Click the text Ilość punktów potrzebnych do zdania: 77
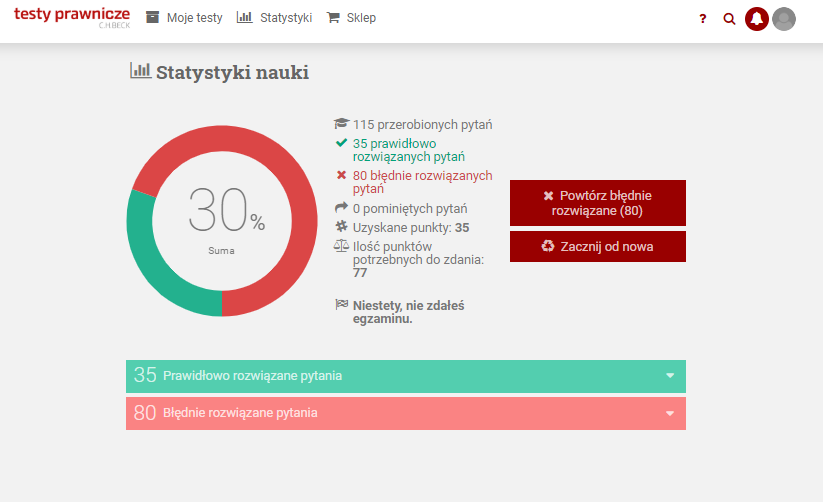823x502 pixels. coord(418,259)
